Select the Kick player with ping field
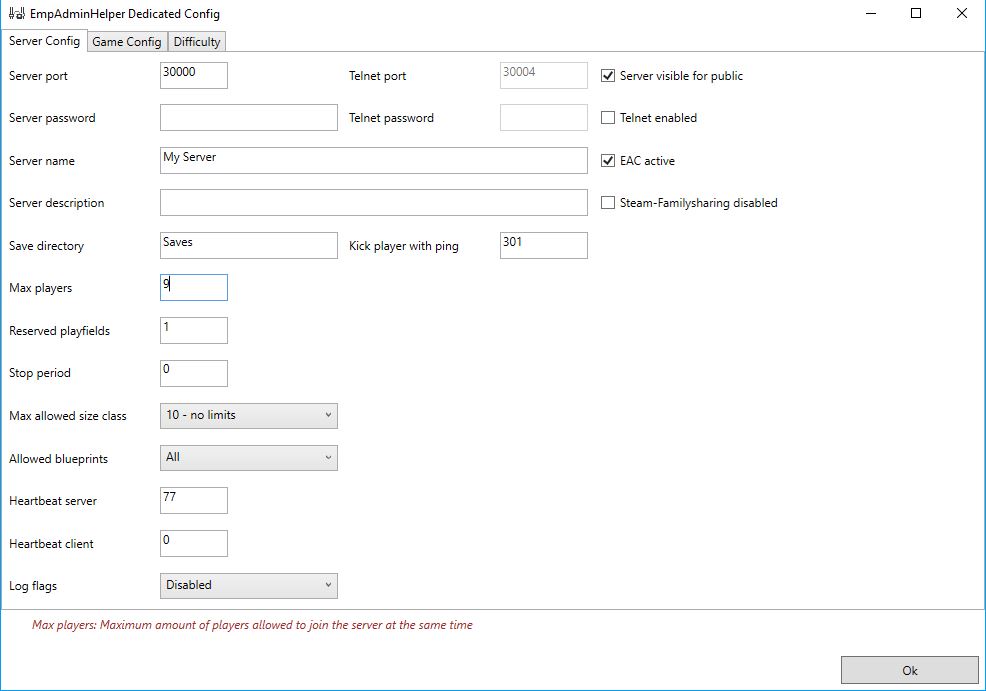The height and width of the screenshot is (691, 986). [543, 245]
